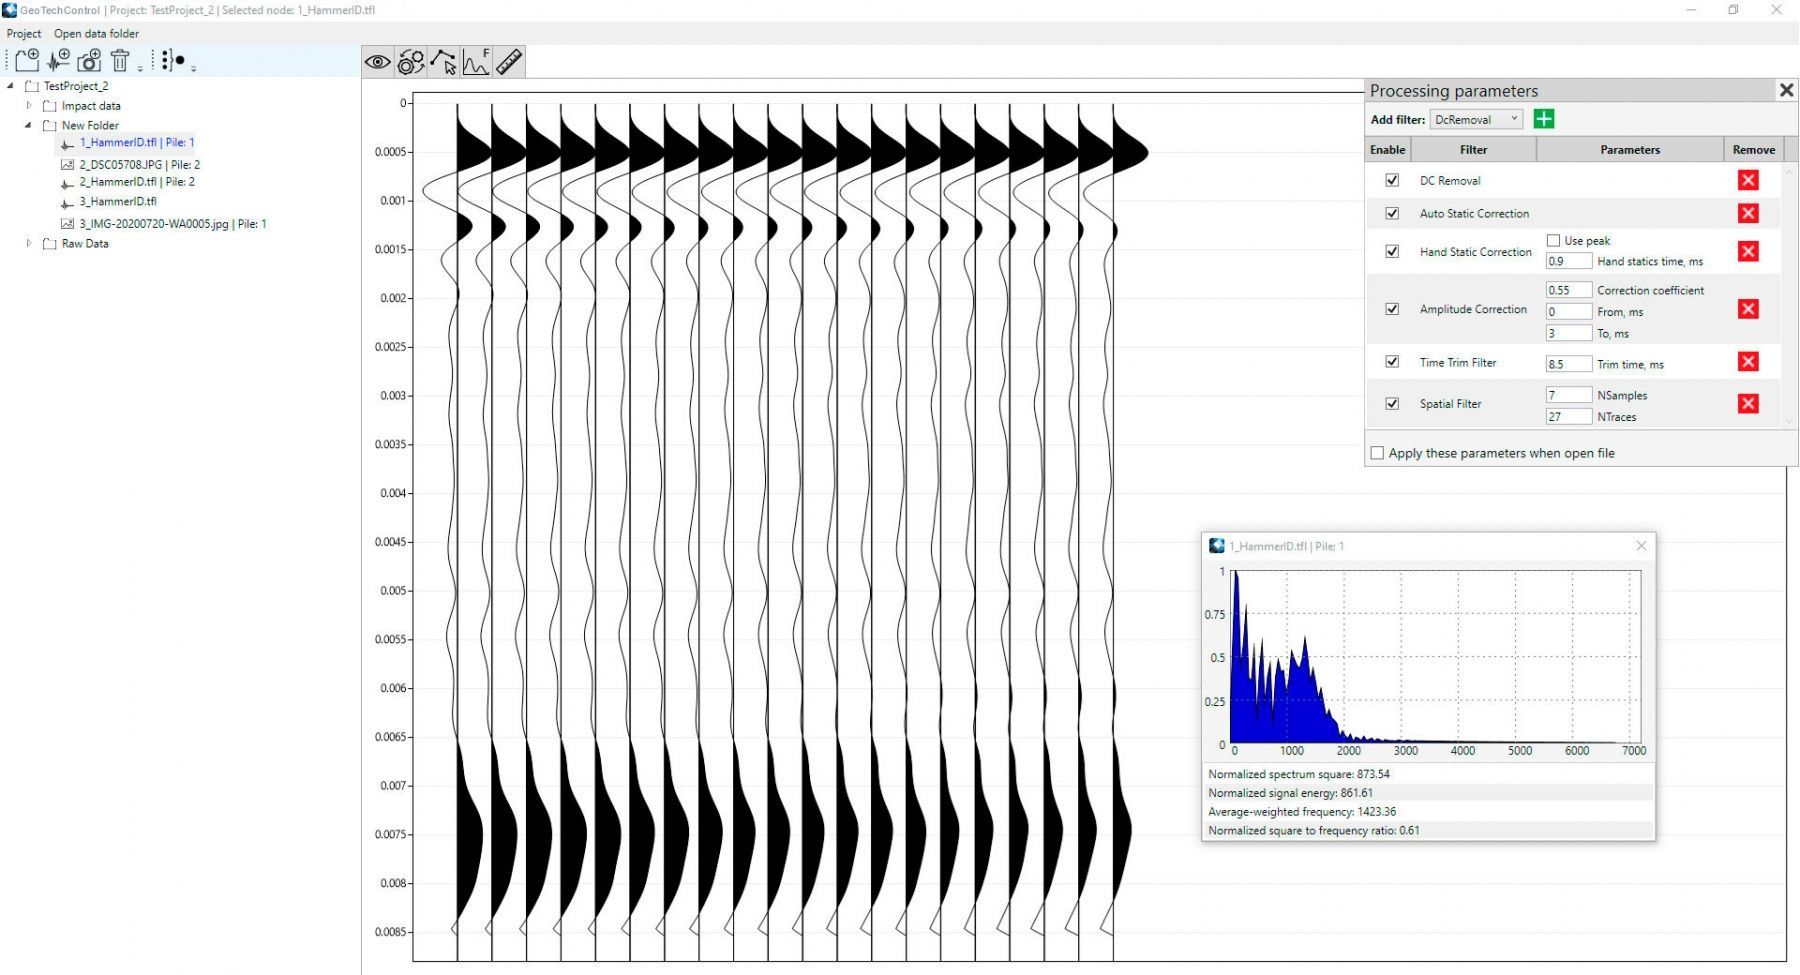Select the ruler measurement tool
The width and height of the screenshot is (1800, 975).
509,62
